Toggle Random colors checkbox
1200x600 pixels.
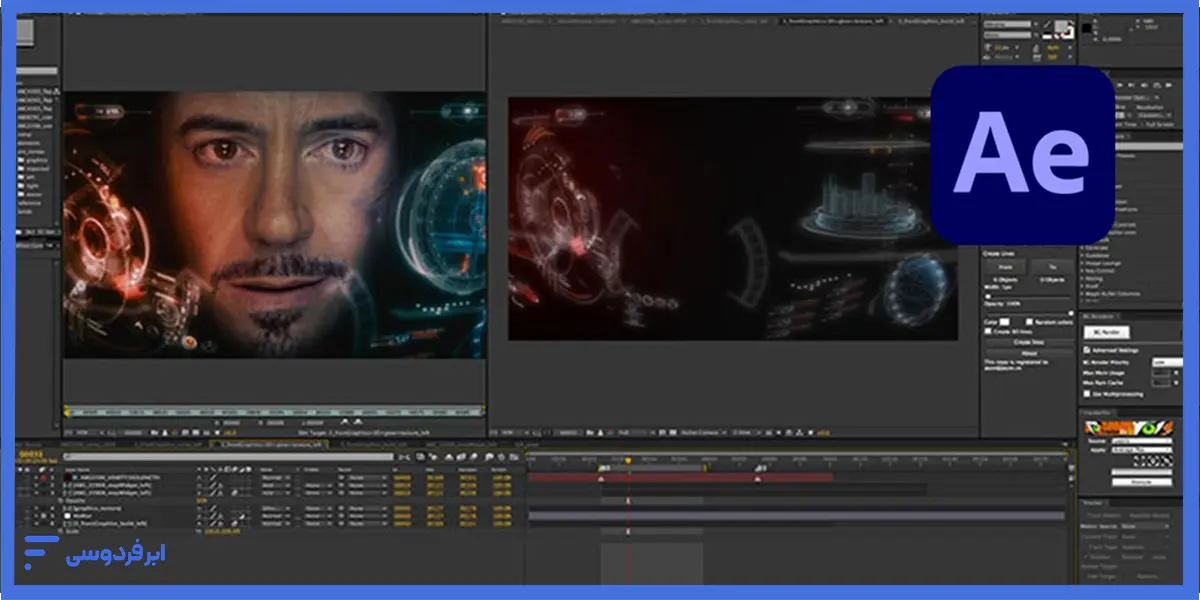click(x=1029, y=322)
